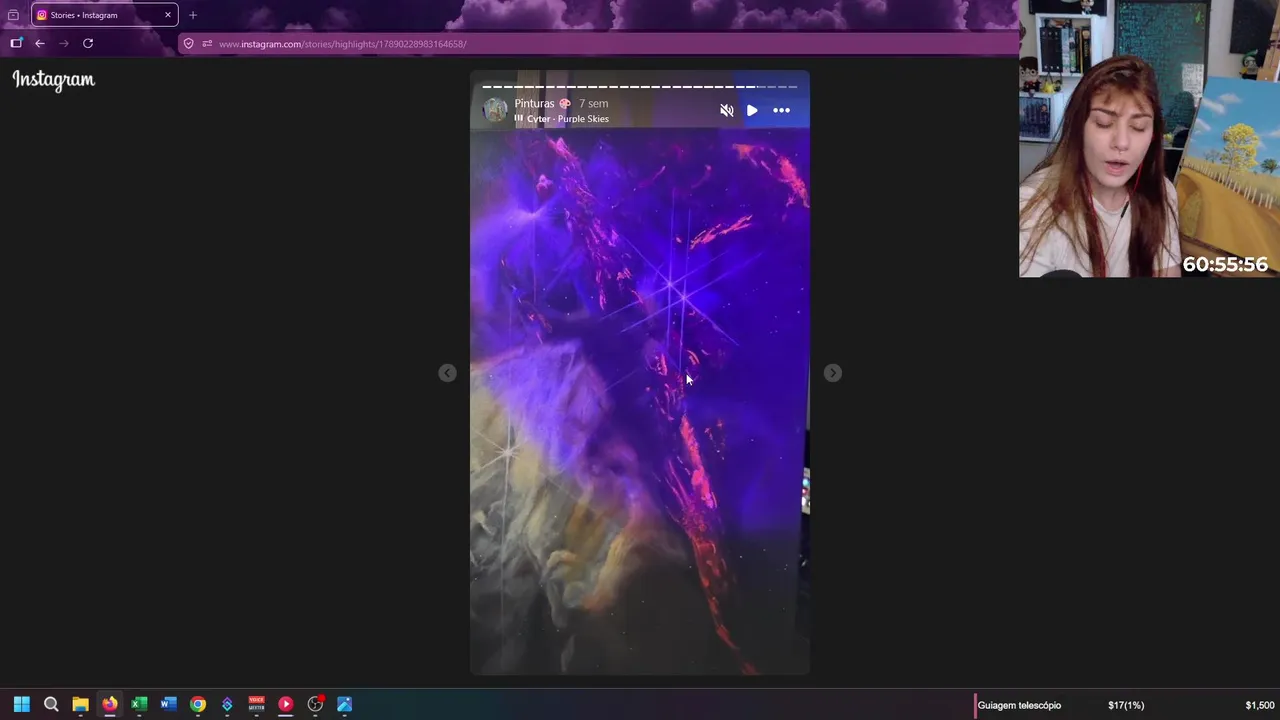This screenshot has width=1280, height=720.
Task: Open the purple diamond app in taskbar
Action: coord(227,704)
